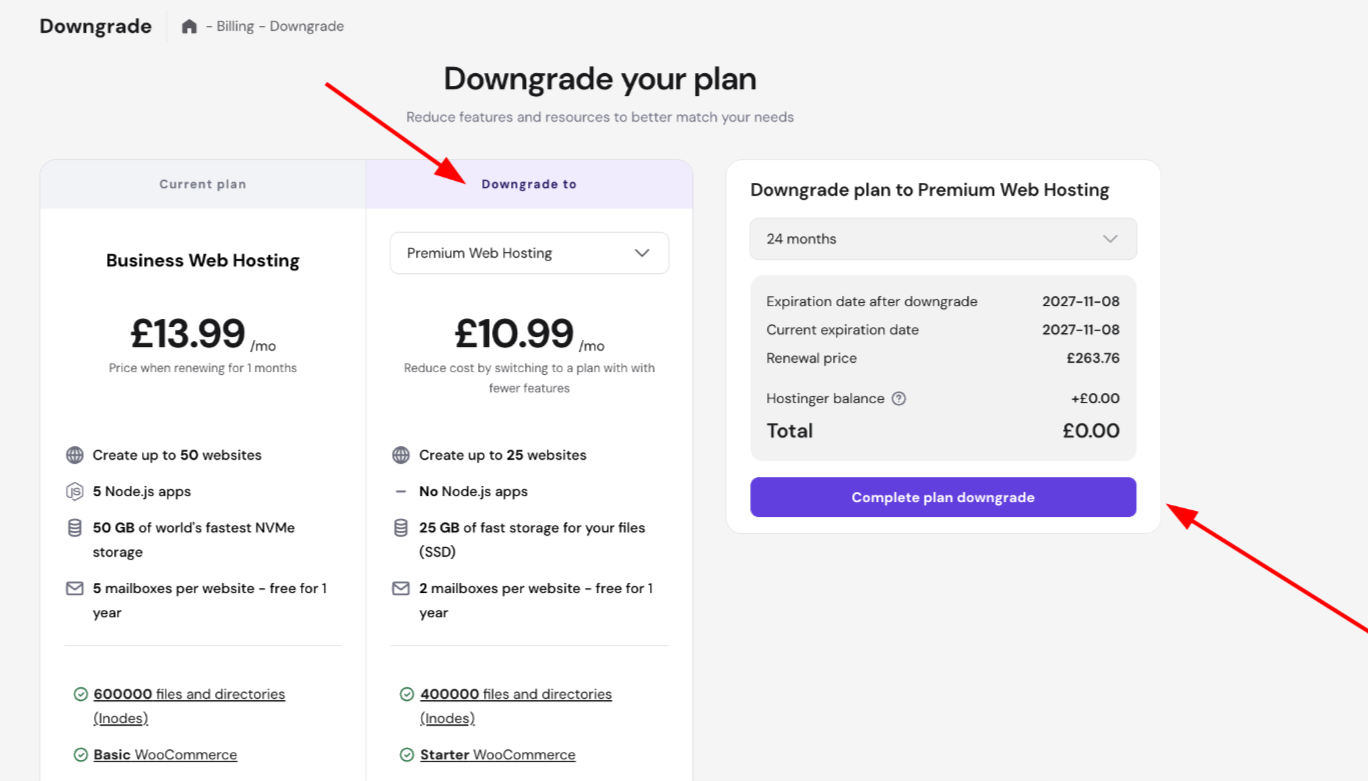Open 400000 files and directories link
Screen dimensions: 1368x781
tap(515, 694)
